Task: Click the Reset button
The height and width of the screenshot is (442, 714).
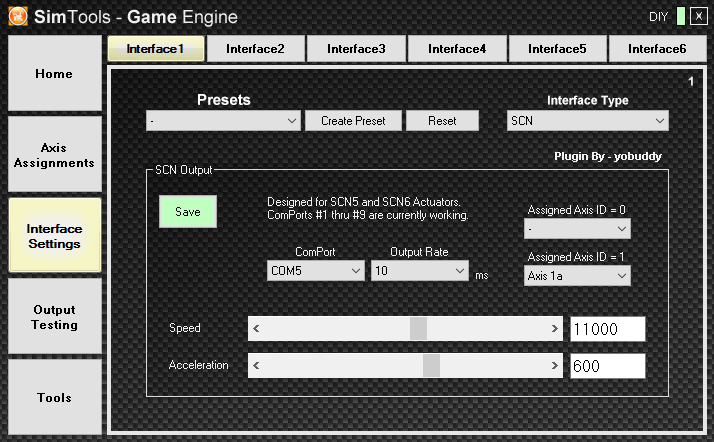Action: [x=442, y=121]
